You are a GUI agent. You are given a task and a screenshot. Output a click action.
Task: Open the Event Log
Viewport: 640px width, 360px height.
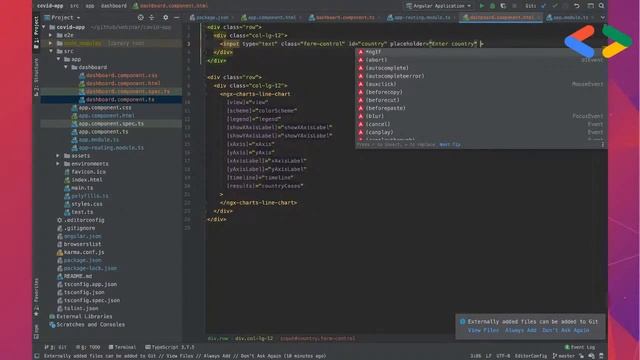point(580,347)
